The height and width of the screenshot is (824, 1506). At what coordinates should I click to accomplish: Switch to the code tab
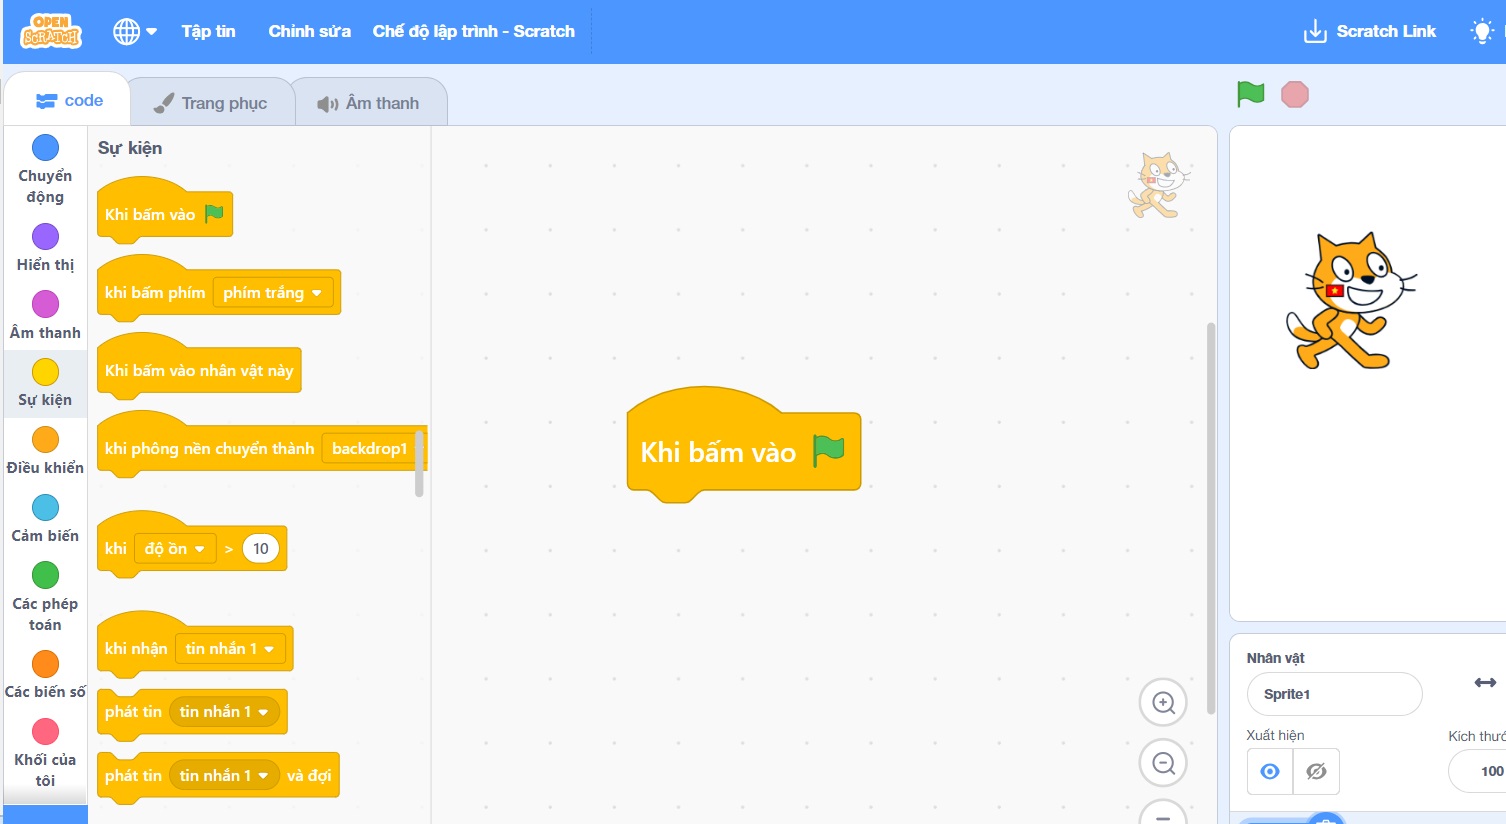(x=69, y=100)
